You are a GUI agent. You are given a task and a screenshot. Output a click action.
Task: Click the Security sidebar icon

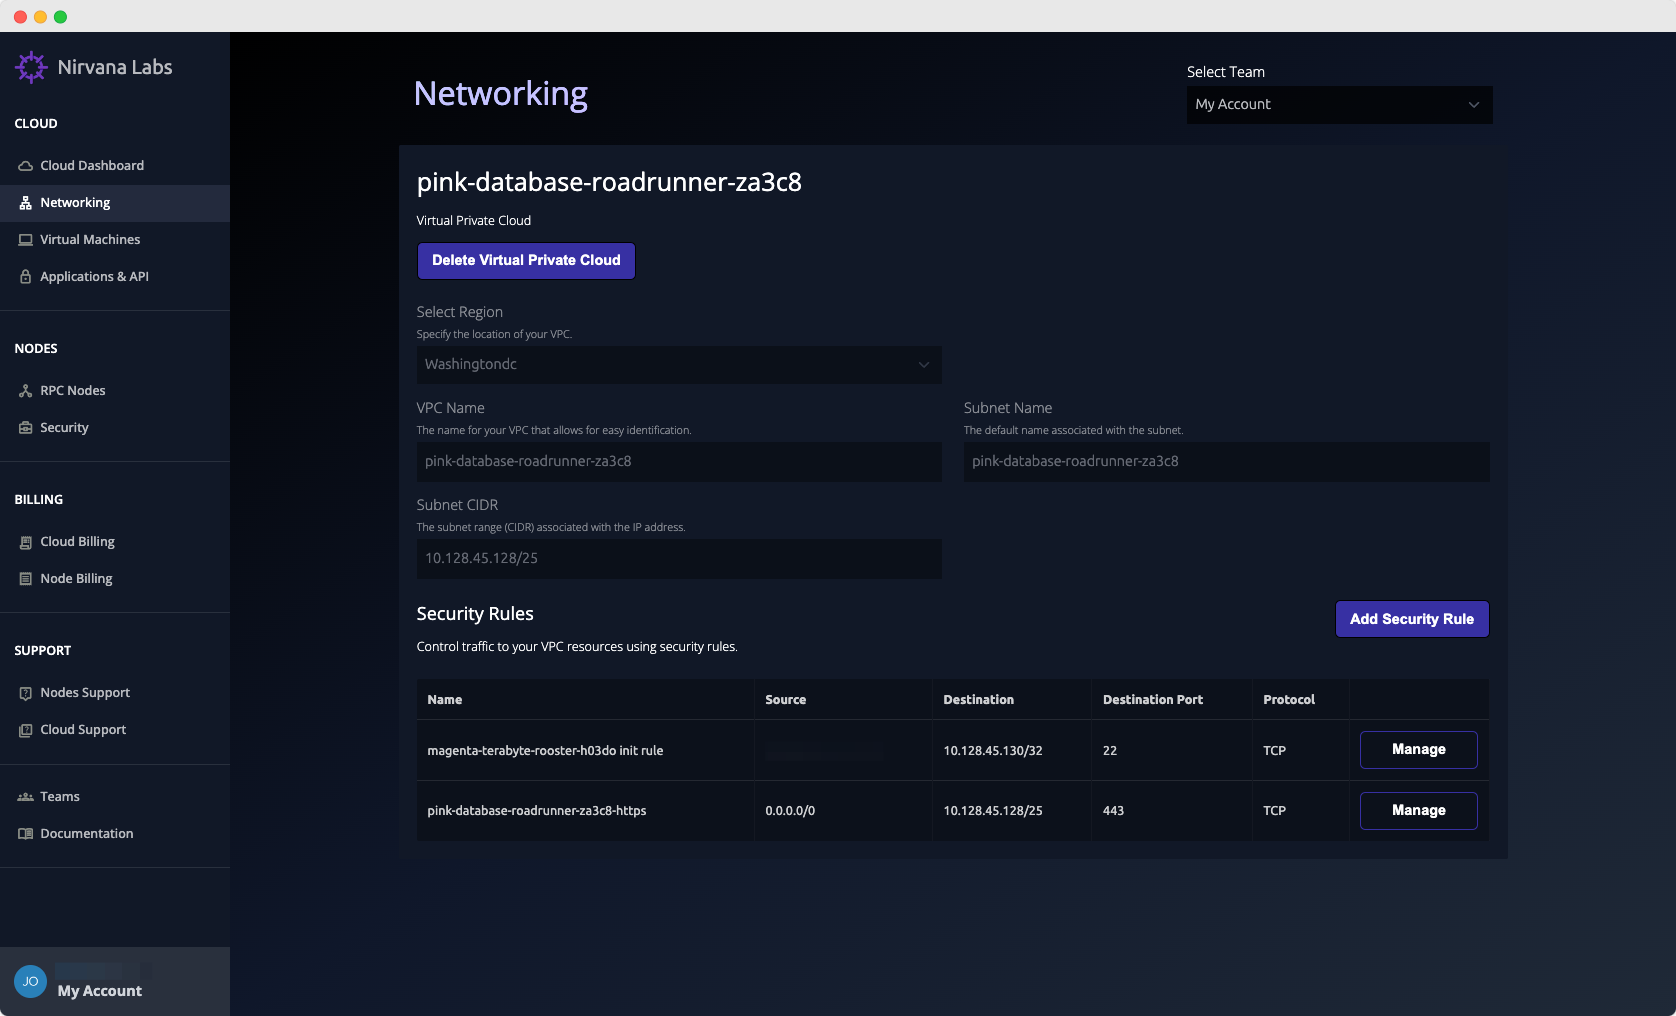click(26, 428)
